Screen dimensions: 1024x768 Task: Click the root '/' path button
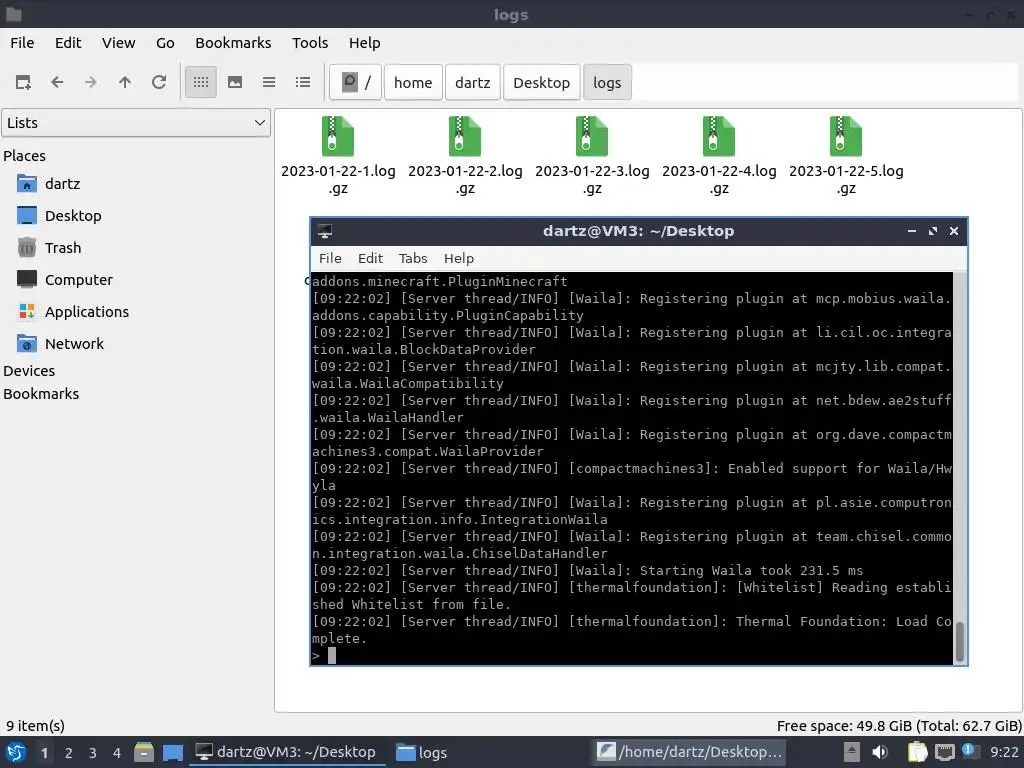point(356,82)
